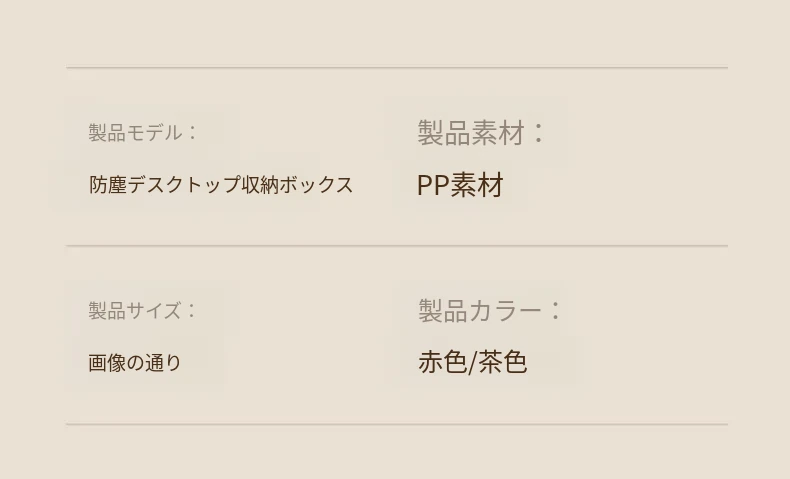
Task: Click デスクトップ in the model name
Action: (184, 185)
